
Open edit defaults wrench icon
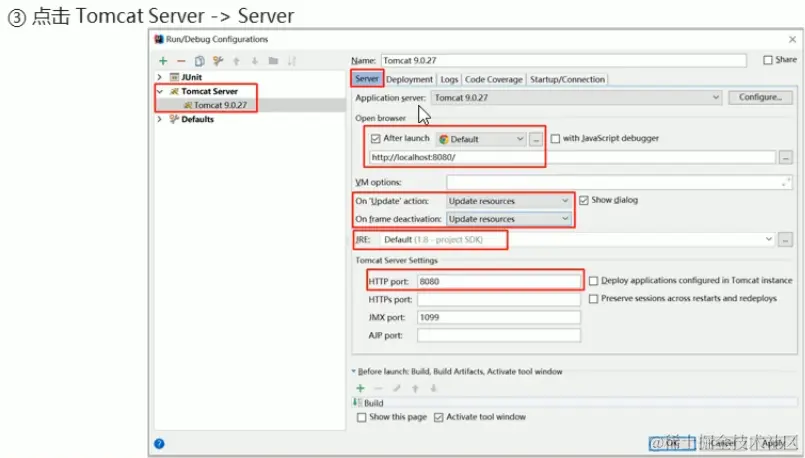click(218, 61)
